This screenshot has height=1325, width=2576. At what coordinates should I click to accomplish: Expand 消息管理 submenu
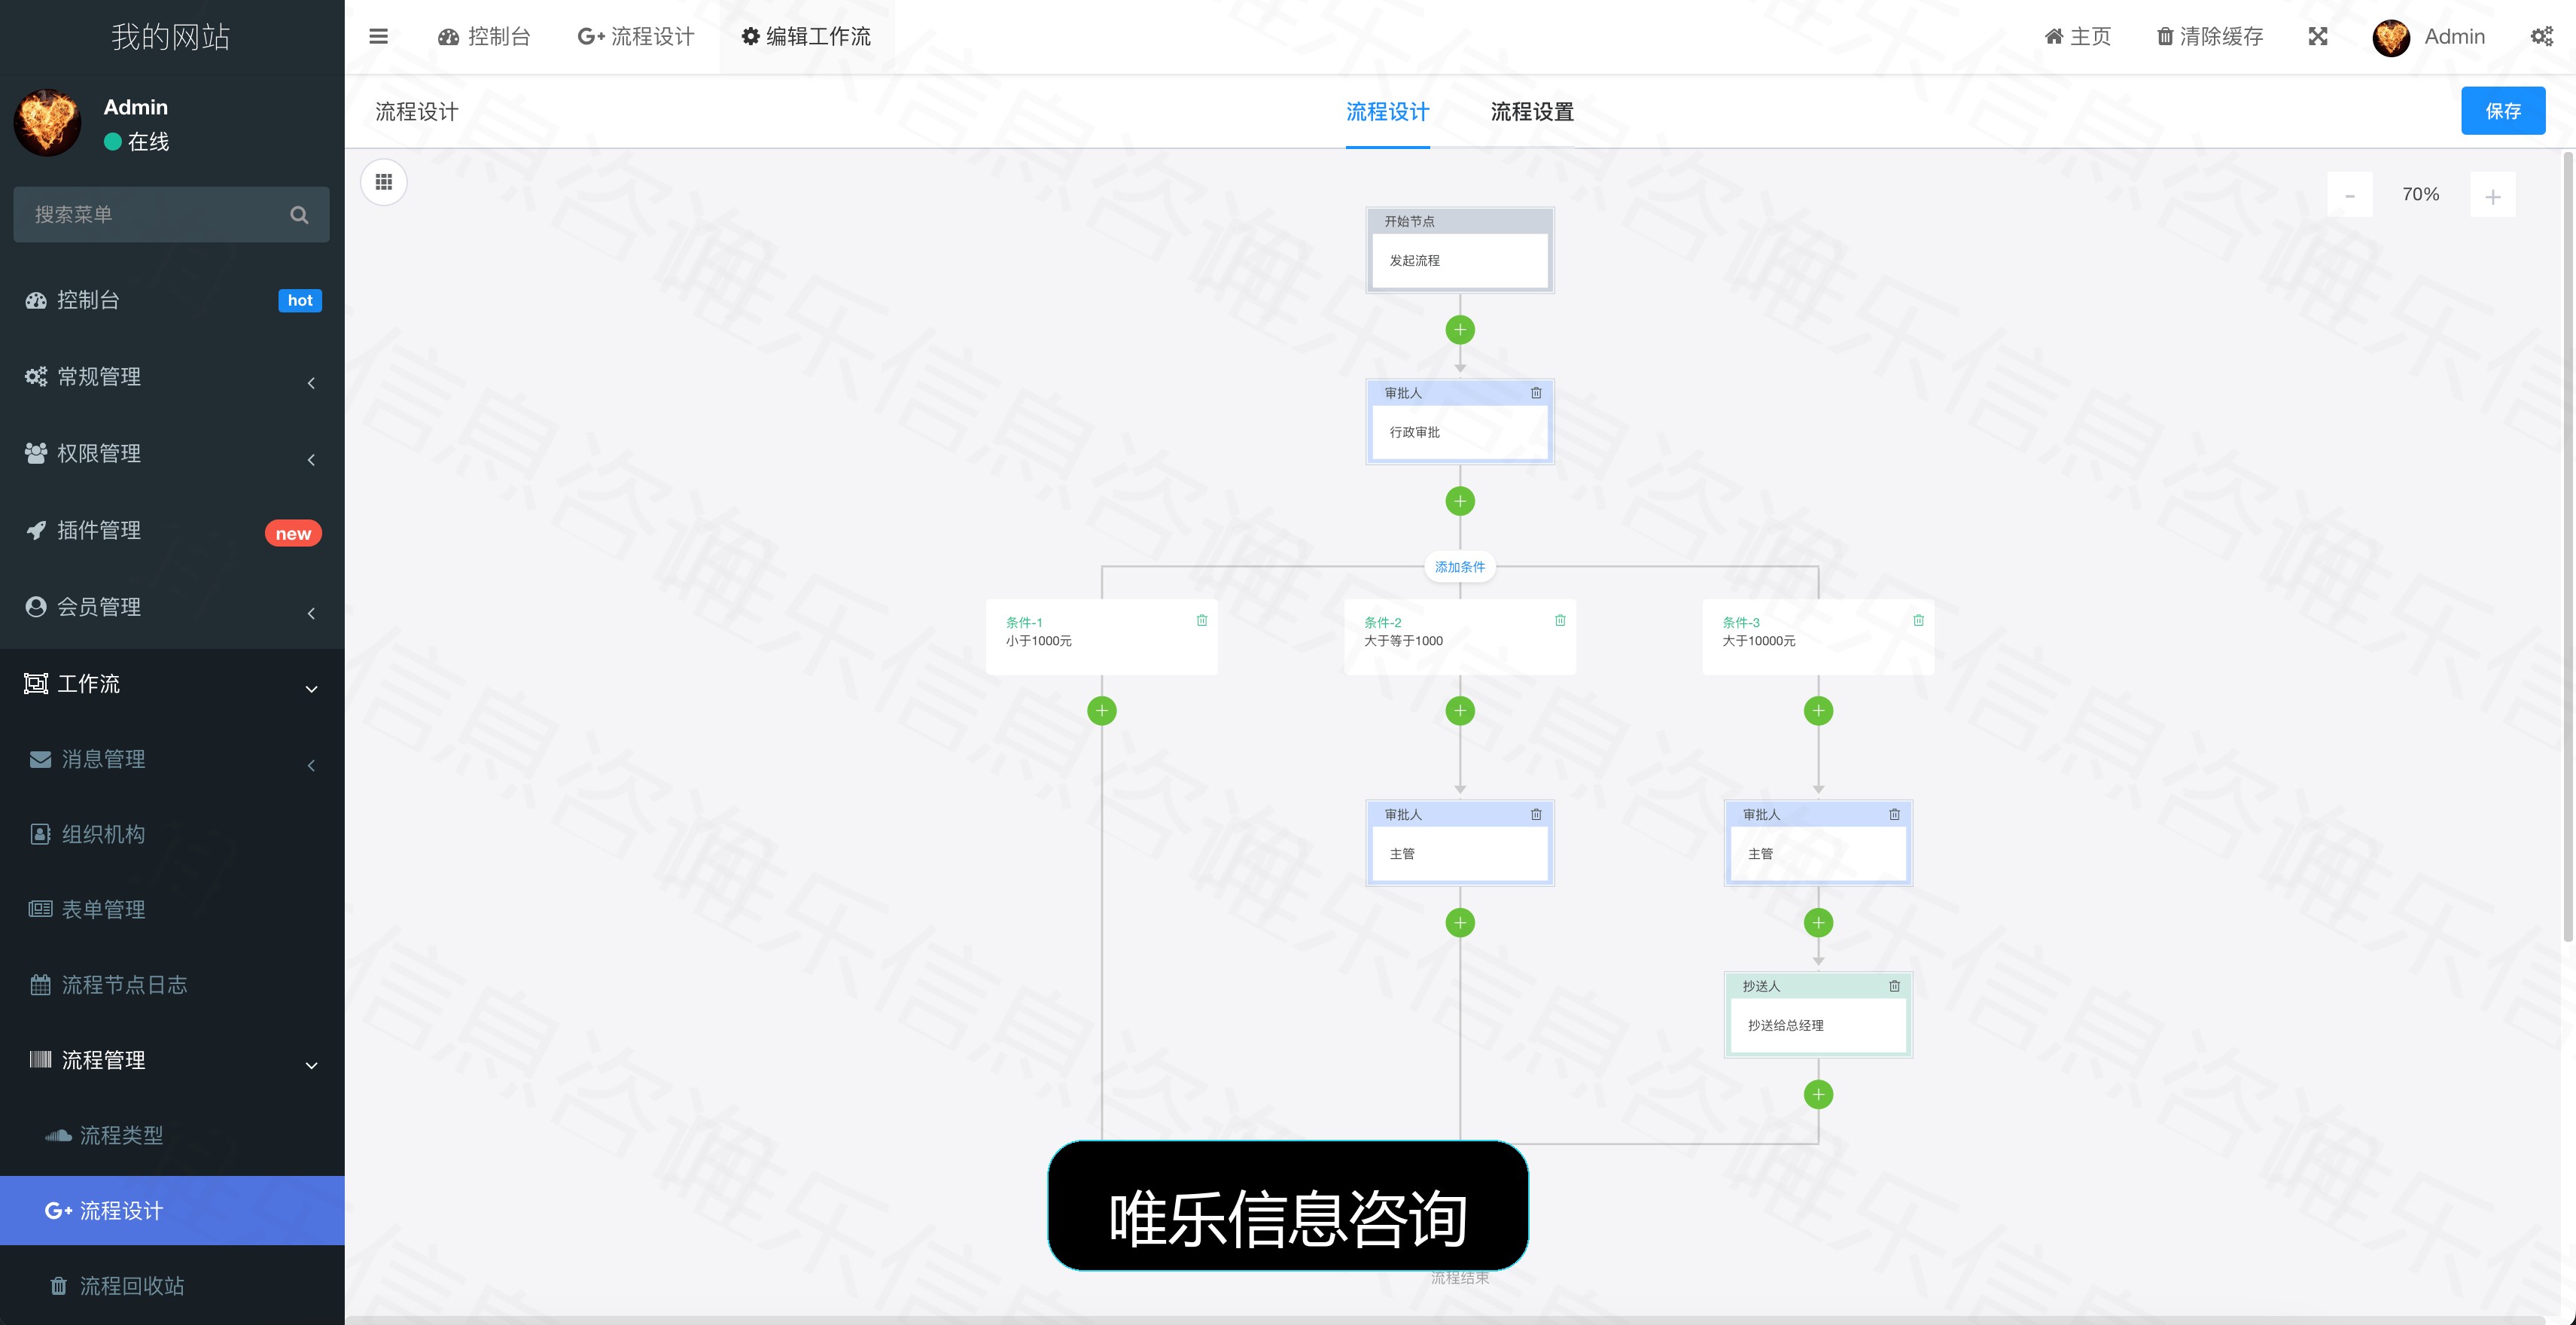point(172,759)
